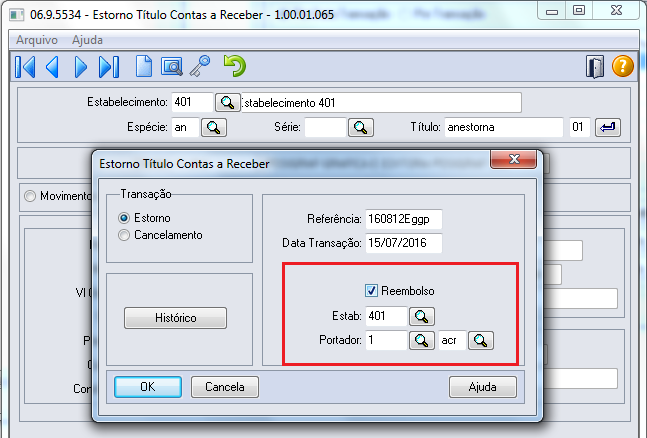Close the Estorno Título dialog

[x=514, y=159]
